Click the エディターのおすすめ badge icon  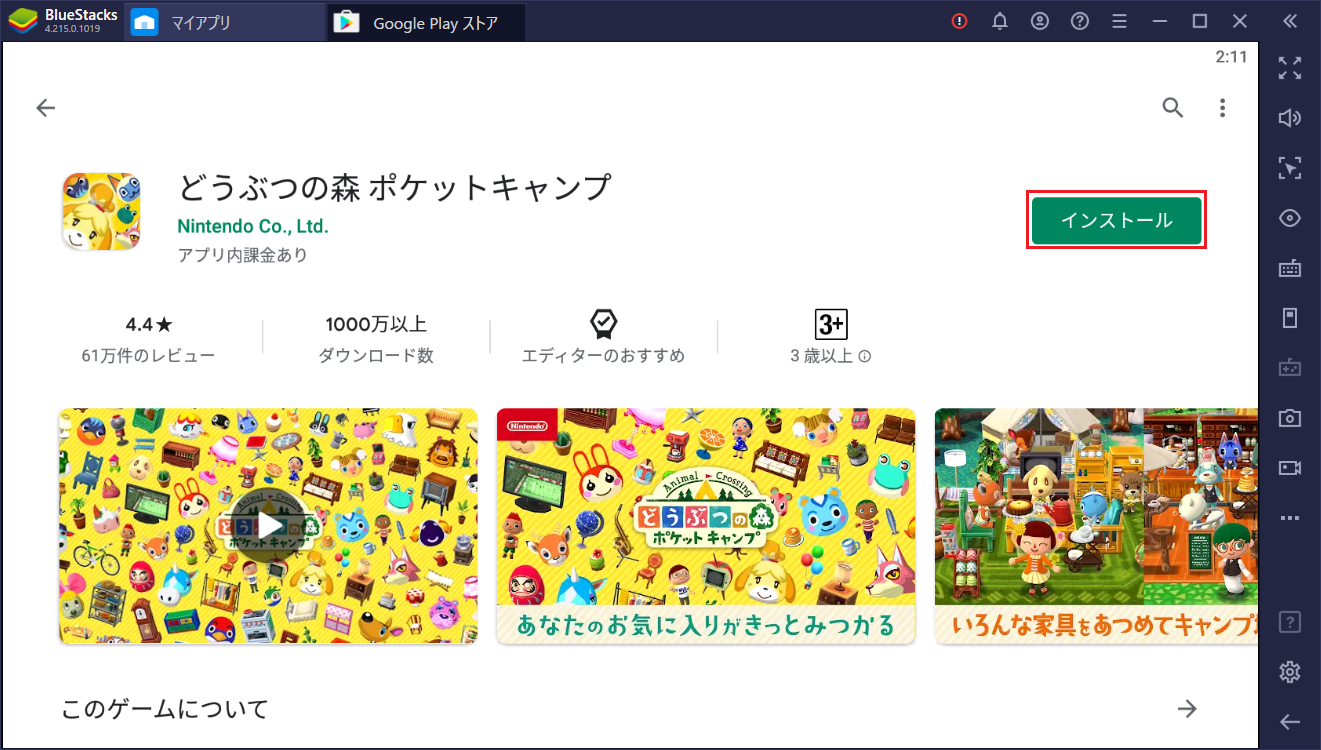603,324
